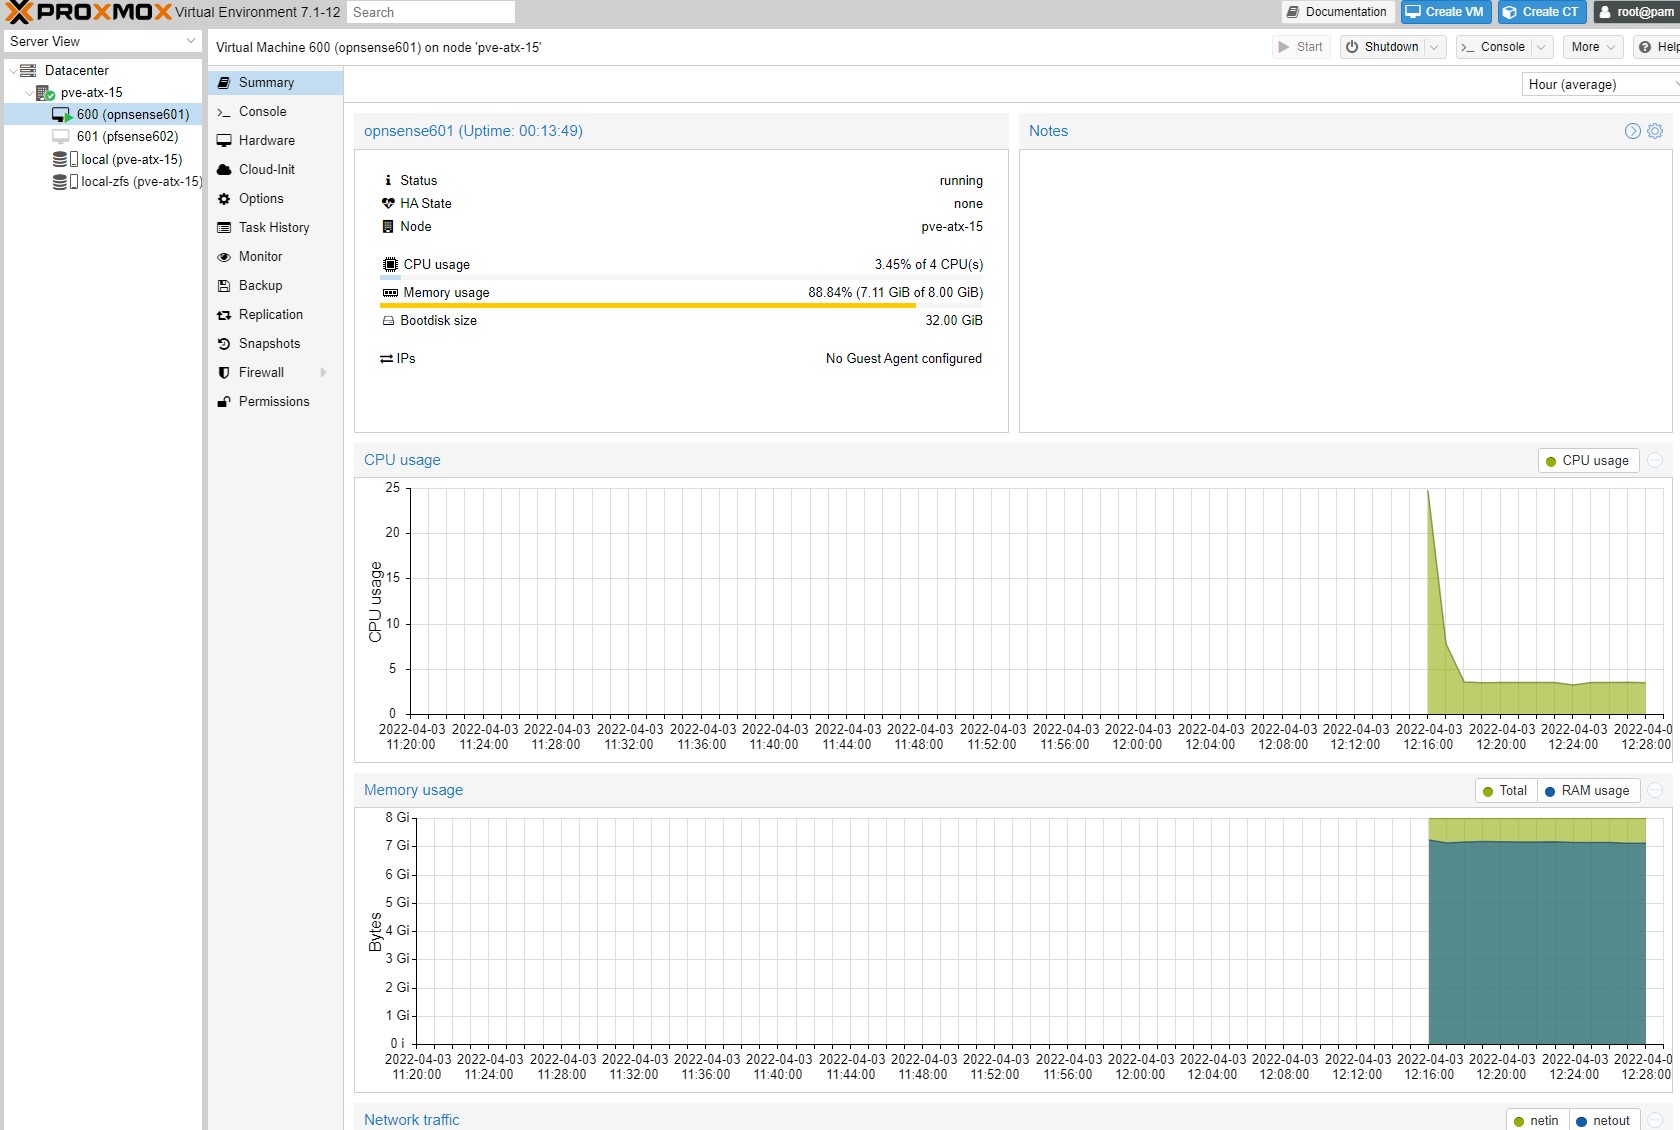1680x1130 pixels.
Task: Expand the Shutdown button dropdown arrow
Action: pyautogui.click(x=1434, y=47)
